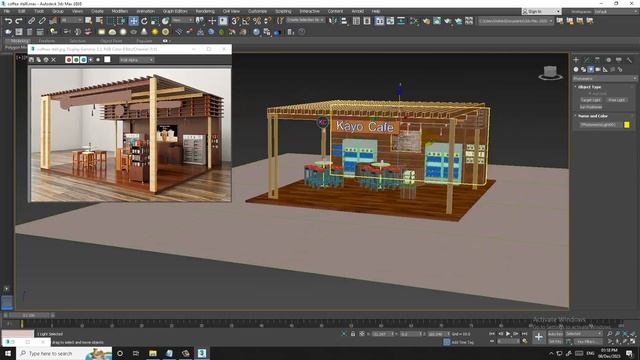Click the yellow object color swatch

[627, 124]
